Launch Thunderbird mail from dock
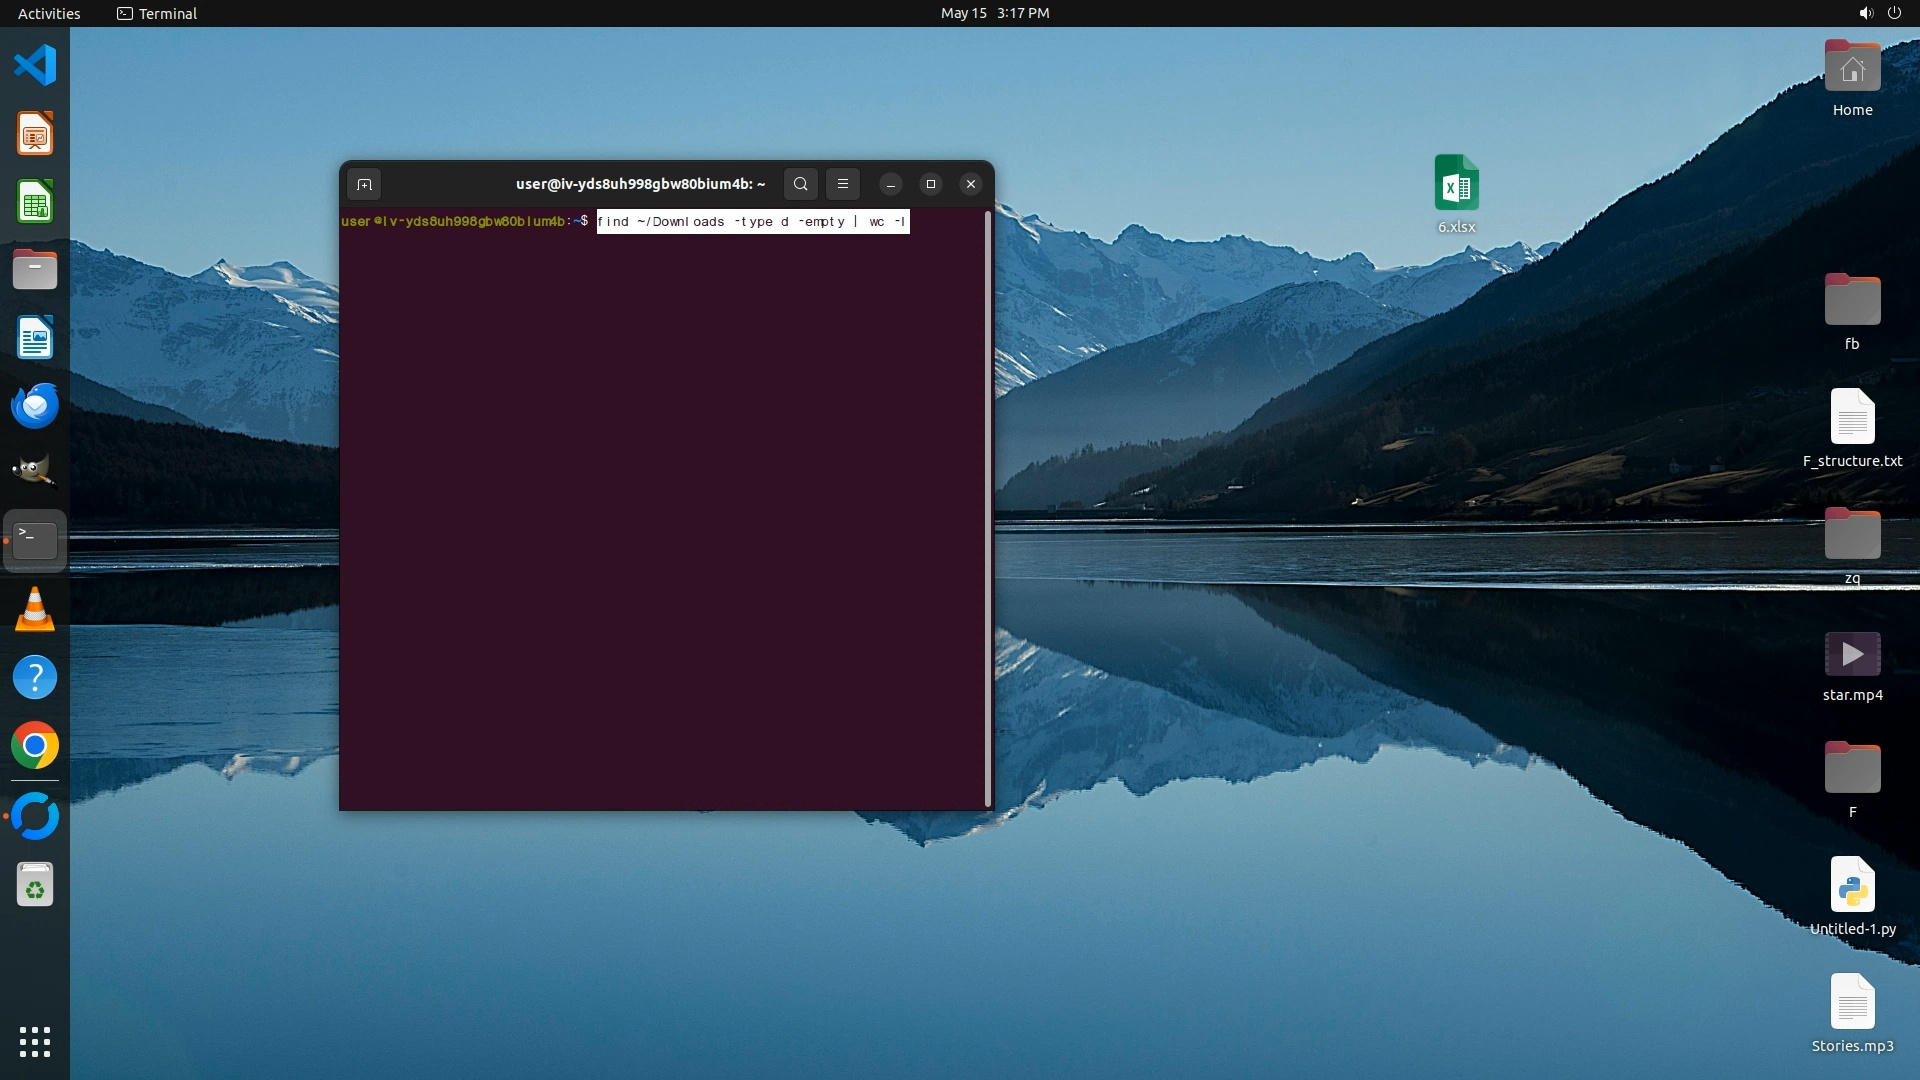 click(35, 406)
